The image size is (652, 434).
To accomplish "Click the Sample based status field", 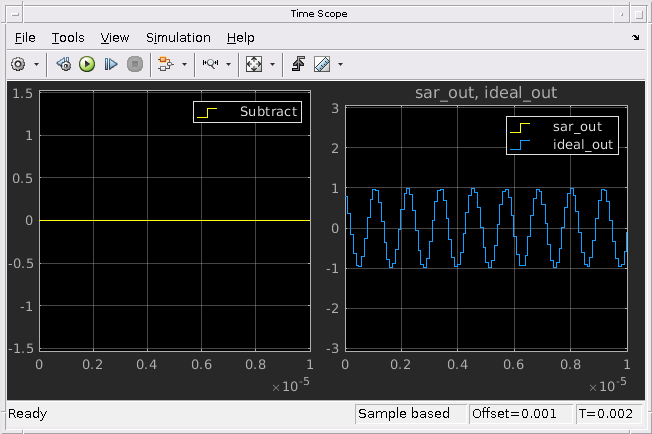I will pyautogui.click(x=411, y=414).
